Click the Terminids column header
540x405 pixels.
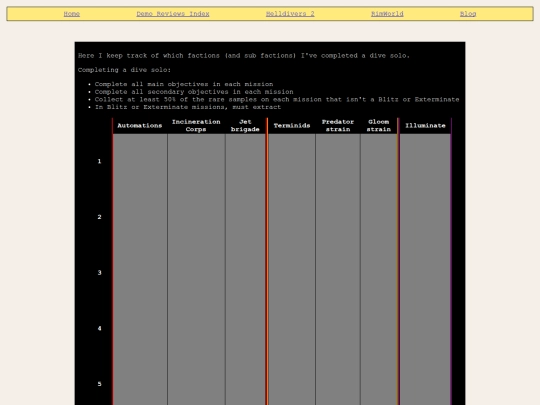292,126
